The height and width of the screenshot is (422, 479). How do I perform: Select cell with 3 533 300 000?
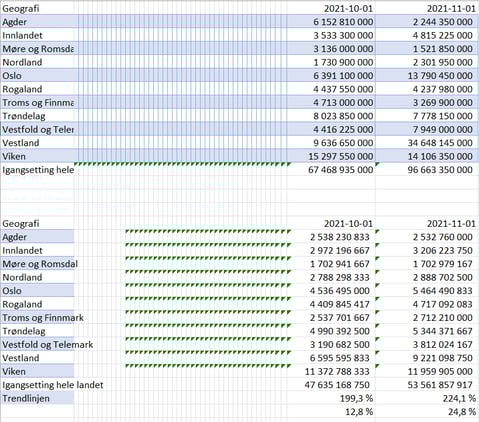[x=343, y=35]
